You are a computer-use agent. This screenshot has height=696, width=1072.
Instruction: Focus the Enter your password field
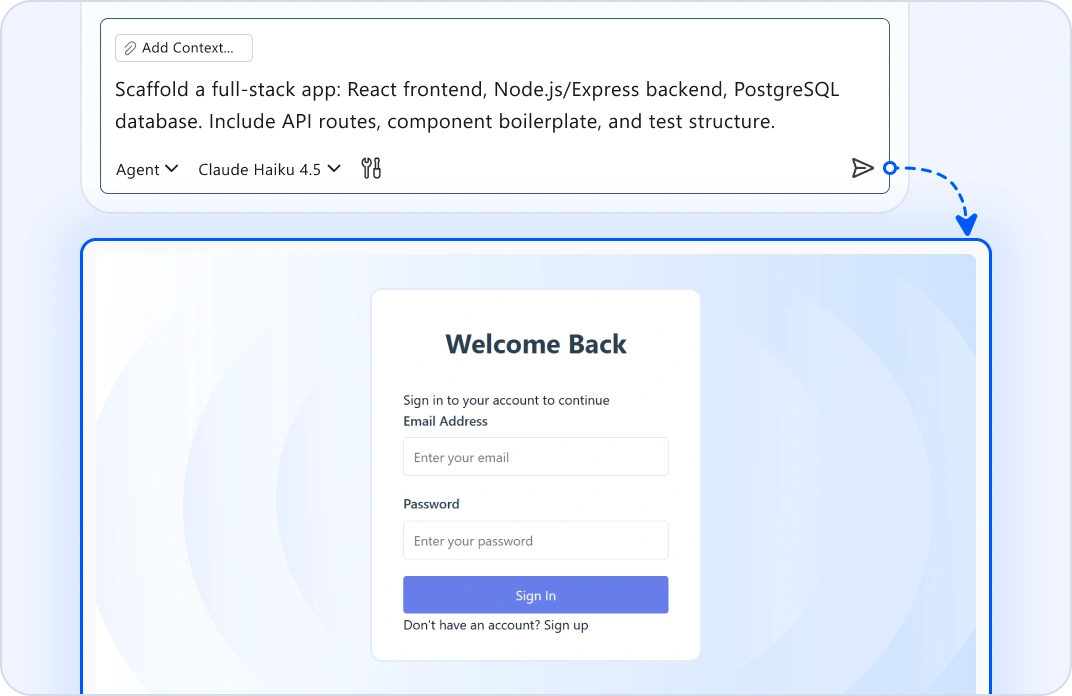tap(535, 540)
